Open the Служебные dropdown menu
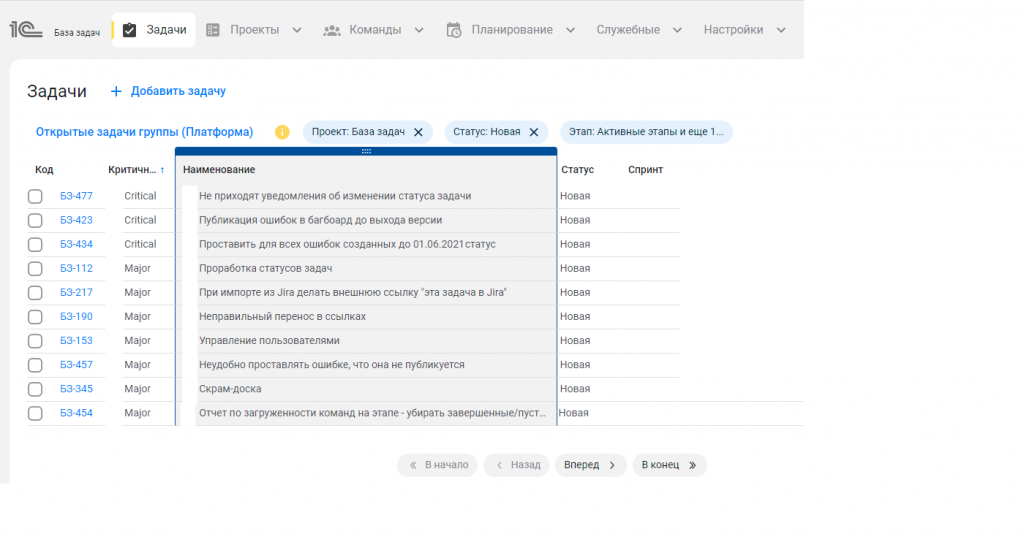This screenshot has height=542, width=1024. tap(677, 30)
